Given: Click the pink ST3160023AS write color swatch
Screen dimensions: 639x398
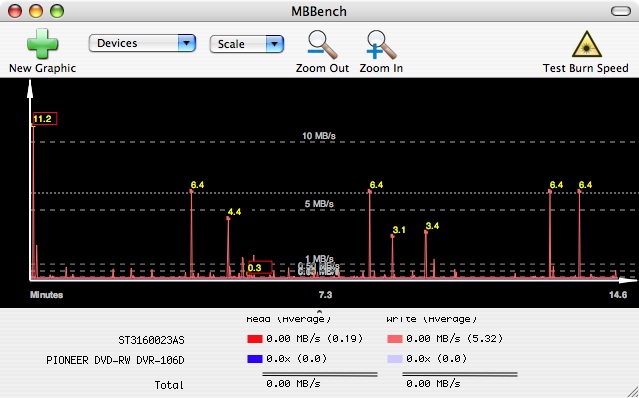Looking at the screenshot, I should pyautogui.click(x=394, y=339).
